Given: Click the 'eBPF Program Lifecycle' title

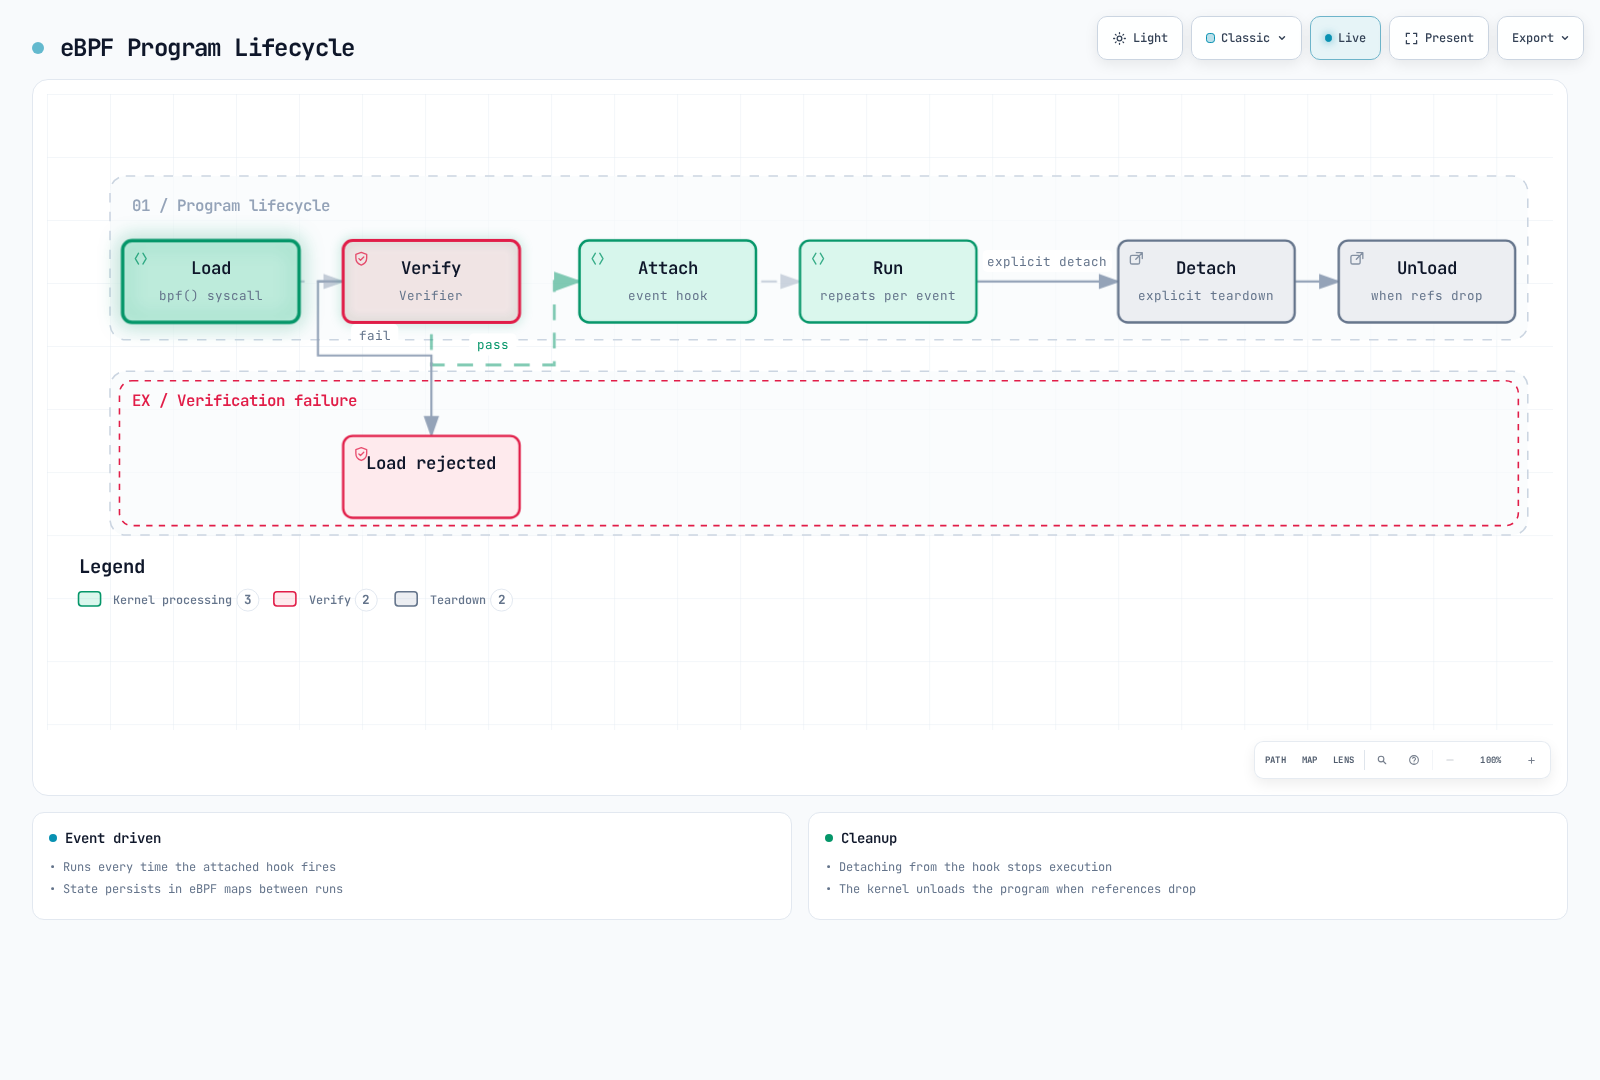Looking at the screenshot, I should click(x=207, y=48).
